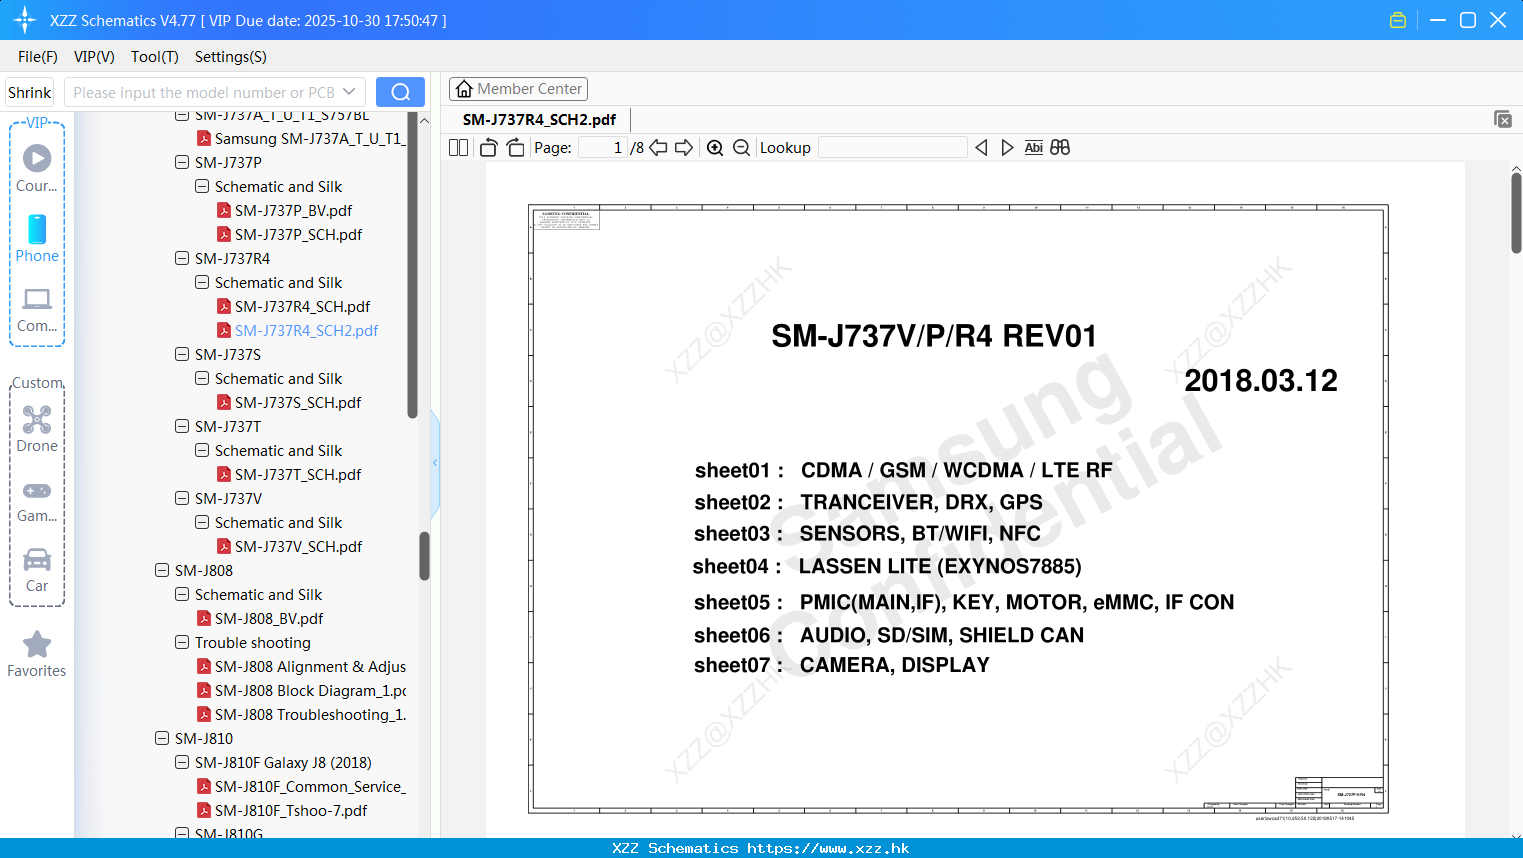Screen dimensions: 1523x858
Task: Click the home icon in Member Center
Action: pyautogui.click(x=464, y=89)
